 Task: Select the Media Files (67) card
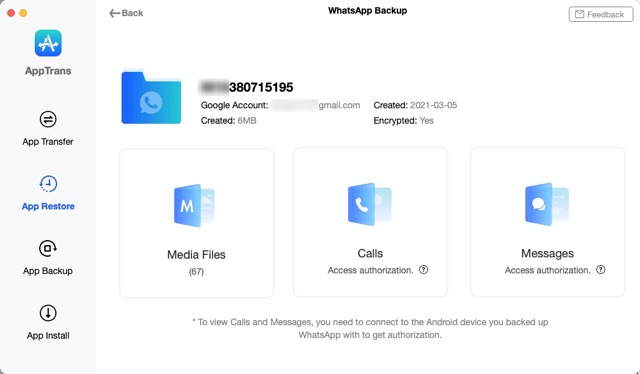tap(196, 223)
